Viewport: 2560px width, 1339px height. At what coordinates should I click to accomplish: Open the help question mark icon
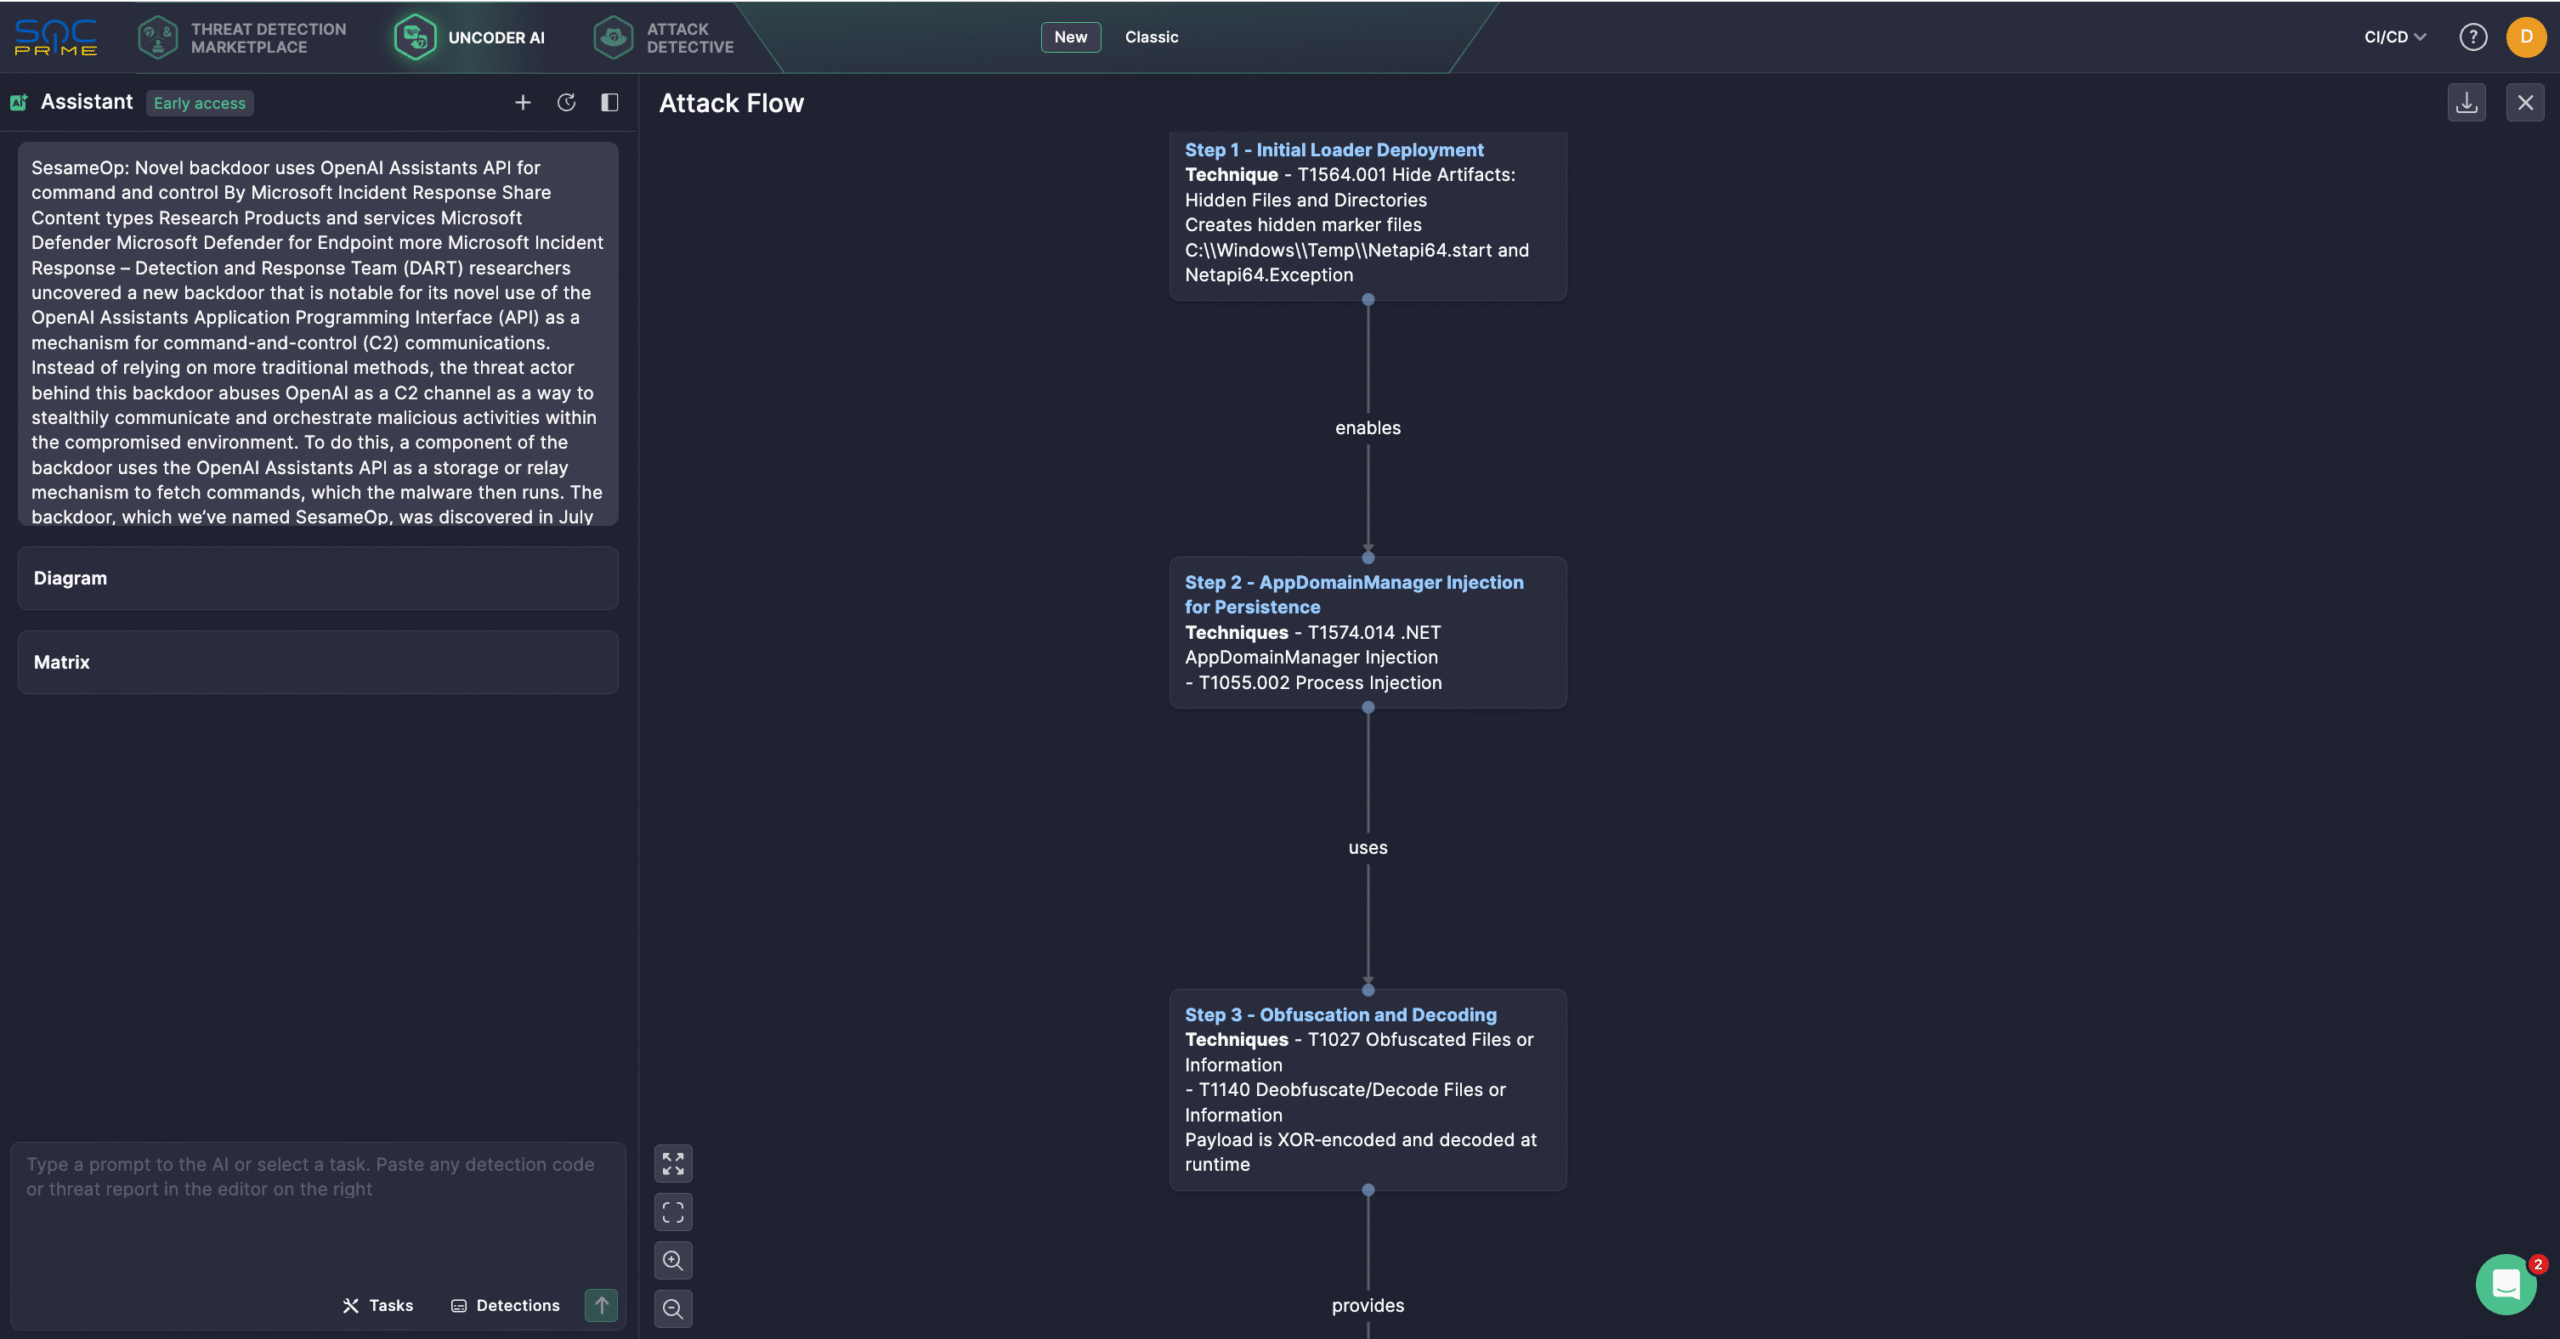(x=2472, y=37)
